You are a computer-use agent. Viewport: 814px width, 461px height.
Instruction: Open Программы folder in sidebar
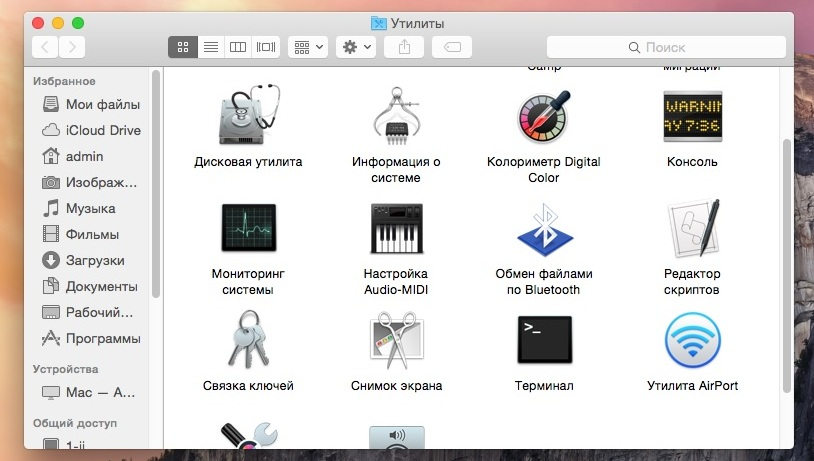[x=91, y=338]
